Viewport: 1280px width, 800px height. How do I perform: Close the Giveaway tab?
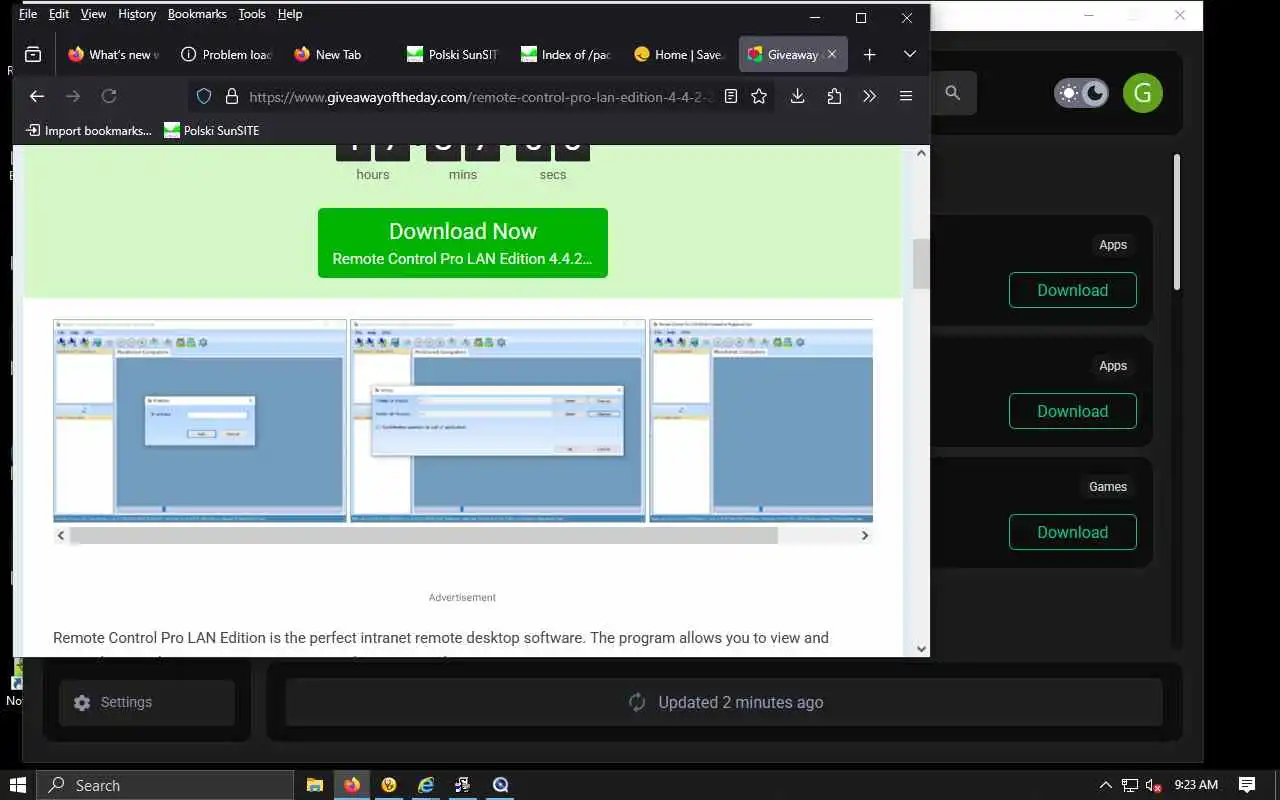[x=831, y=55]
